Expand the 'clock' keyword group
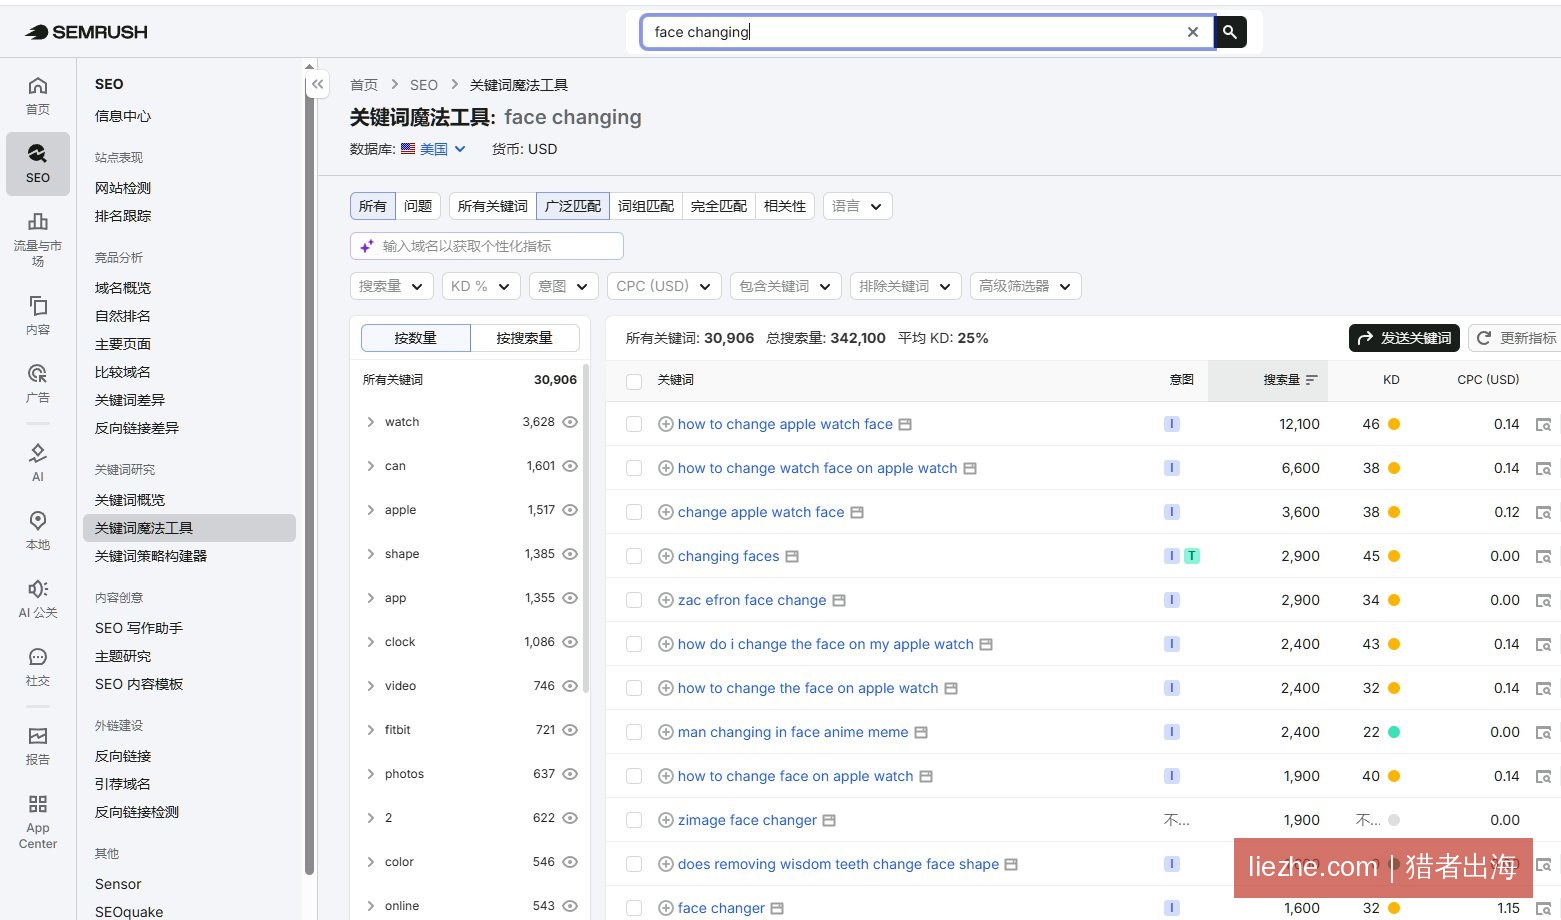 click(x=370, y=642)
